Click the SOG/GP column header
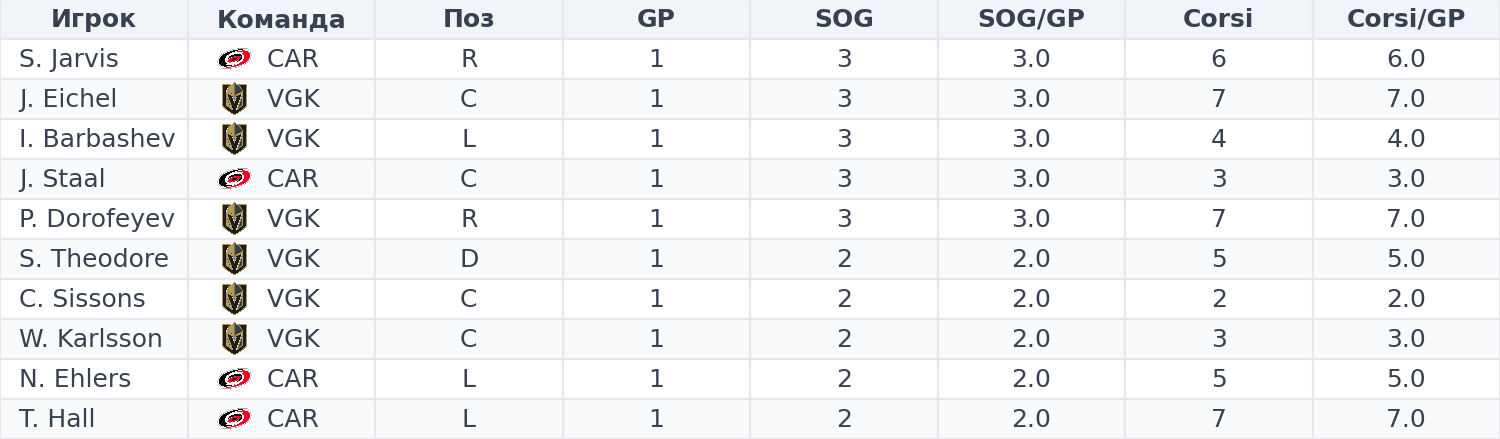Viewport: 1500px width, 439px height. [x=1031, y=19]
